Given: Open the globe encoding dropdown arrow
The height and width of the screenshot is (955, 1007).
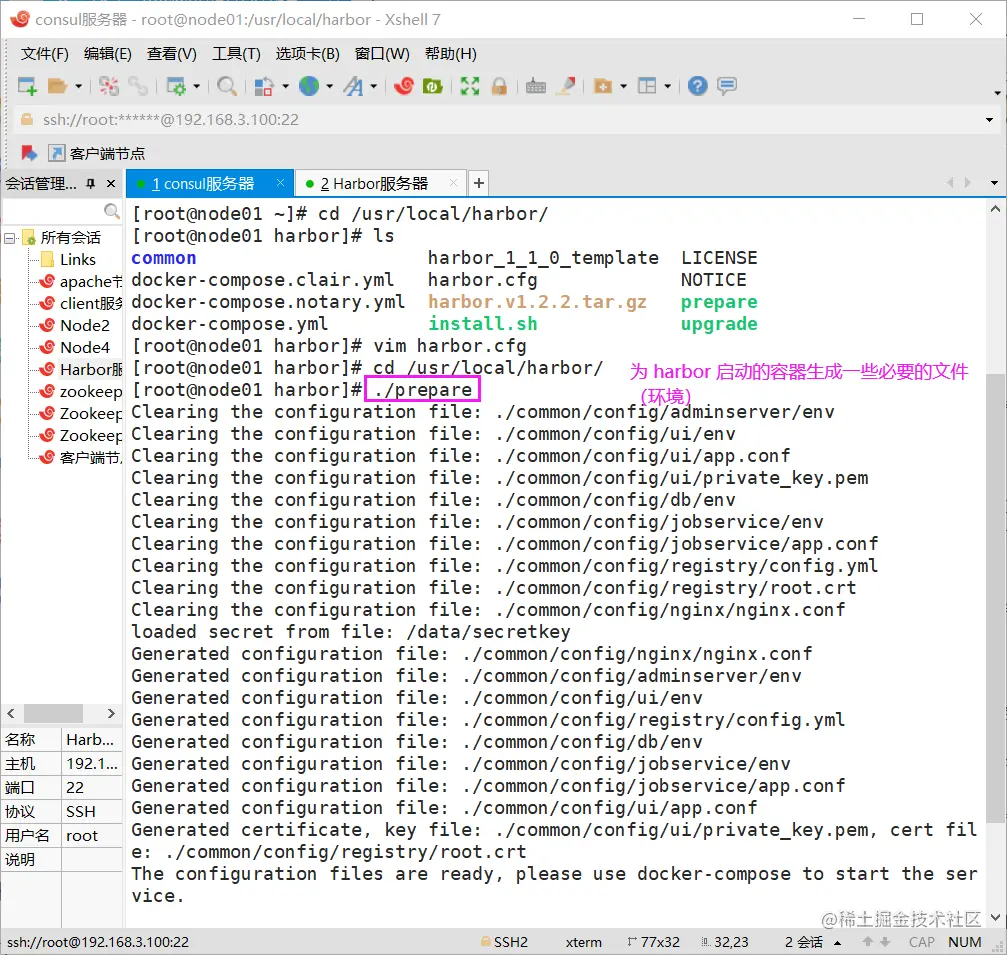Looking at the screenshot, I should [x=329, y=85].
